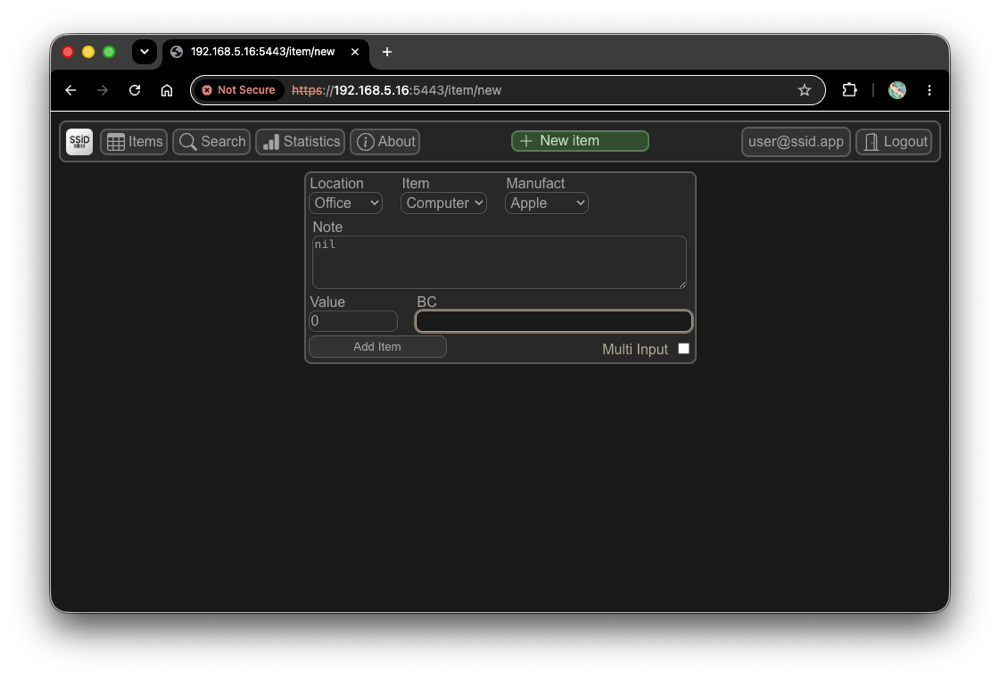
Task: Open the About info page
Action: point(385,142)
